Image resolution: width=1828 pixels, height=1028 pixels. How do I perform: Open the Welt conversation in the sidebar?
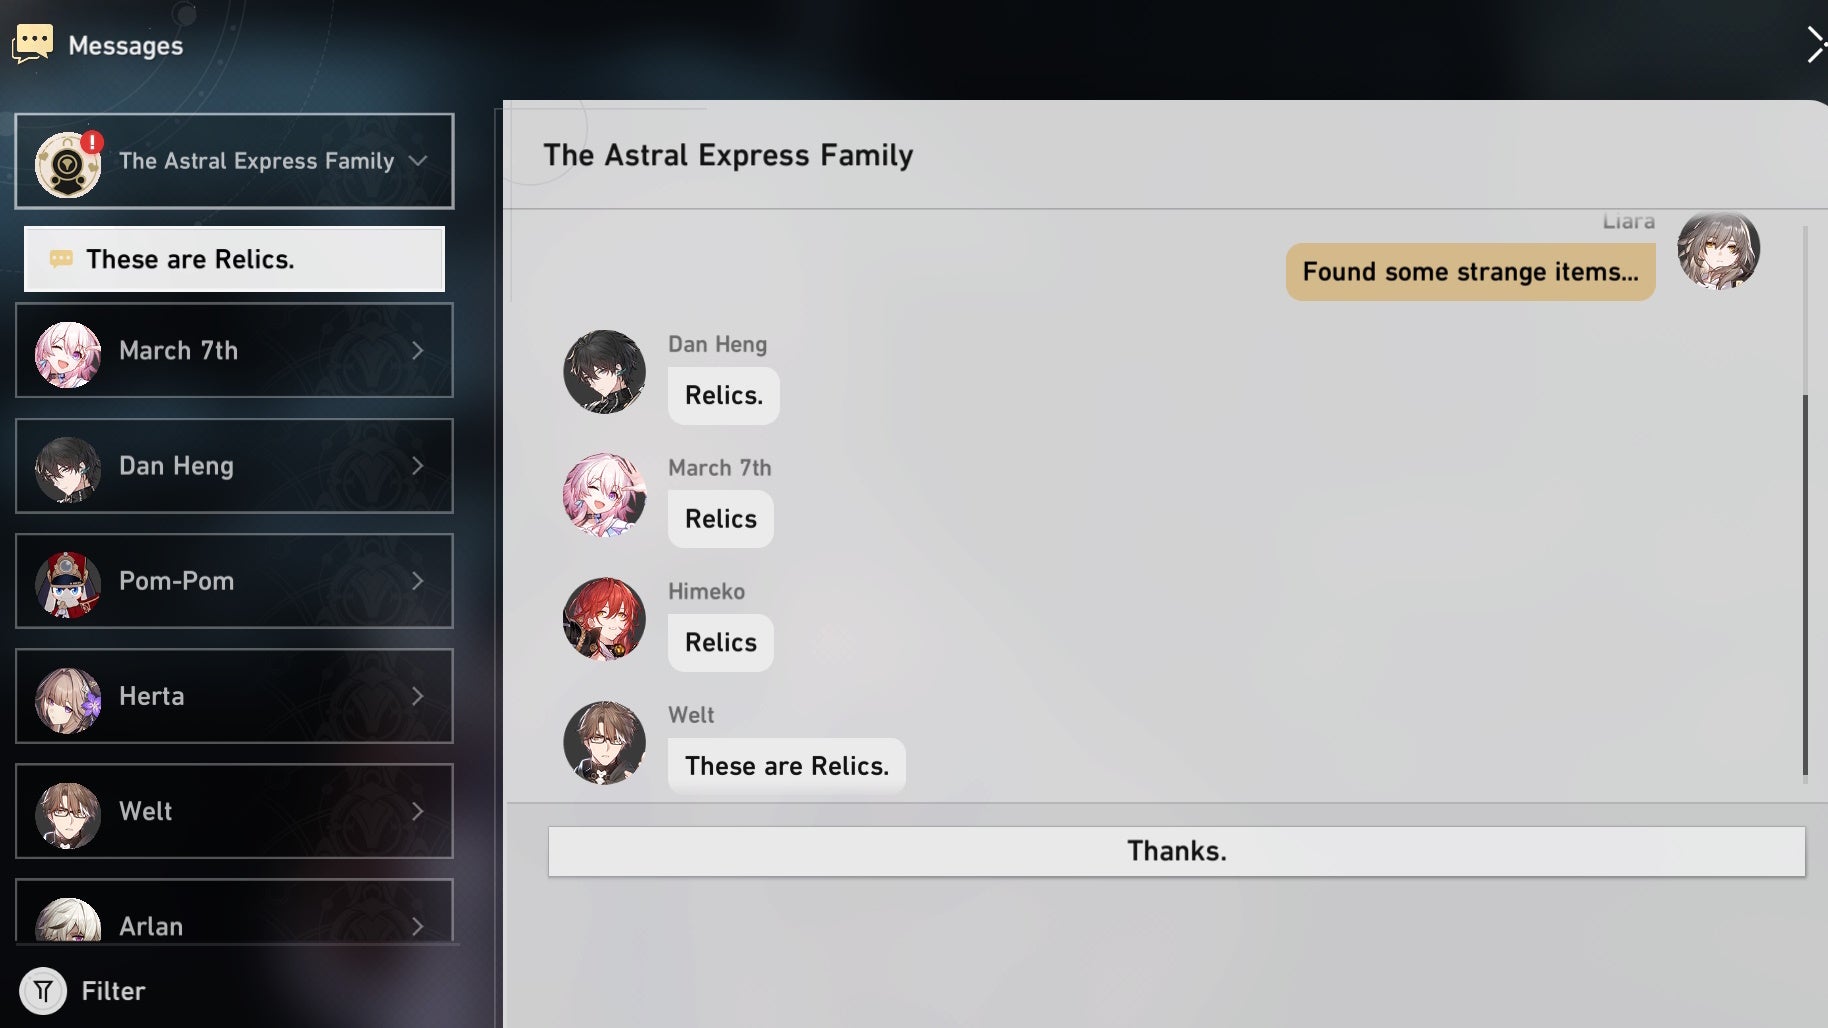(x=234, y=811)
